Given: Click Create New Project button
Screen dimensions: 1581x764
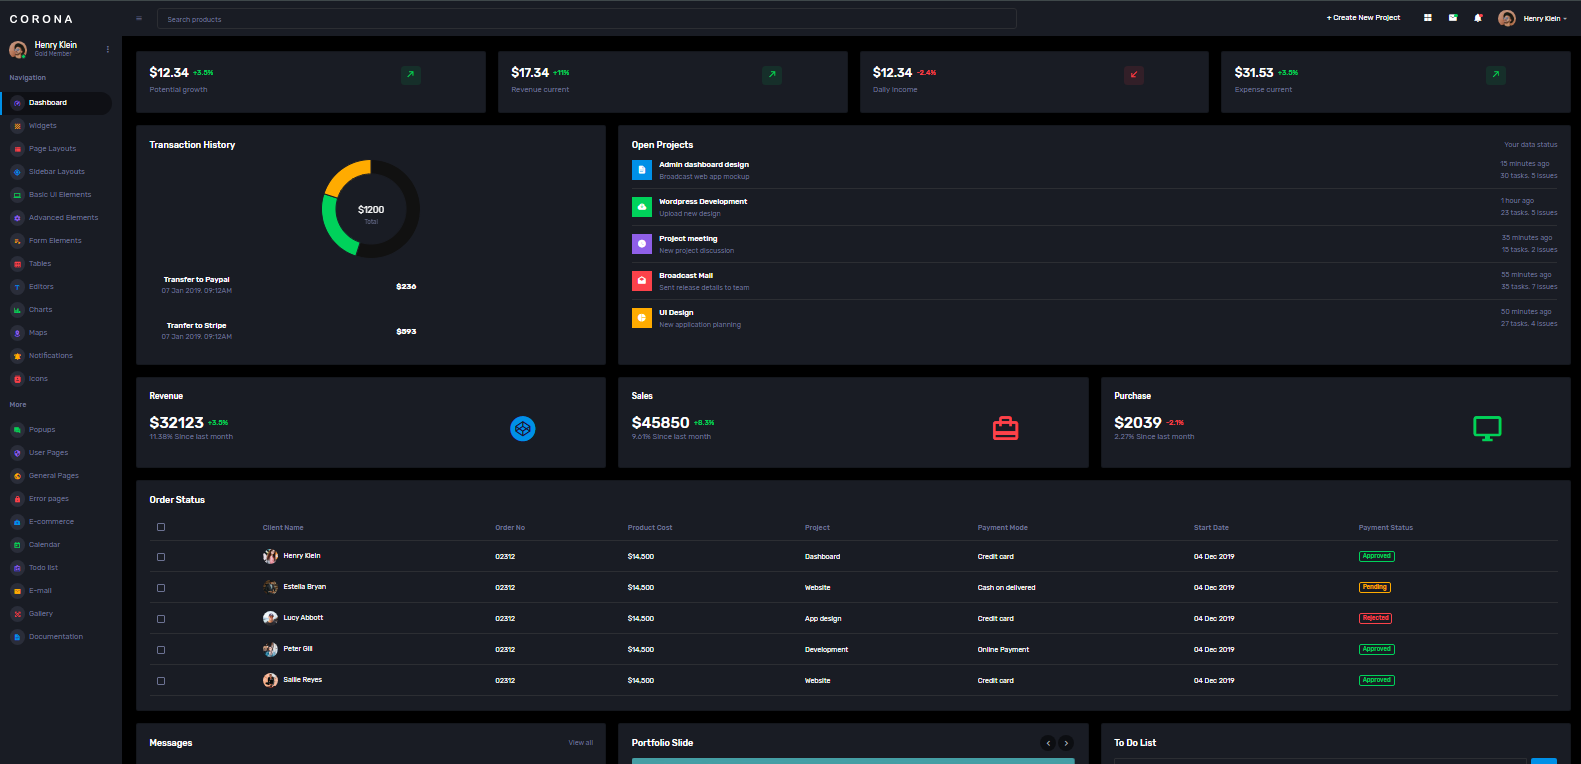Looking at the screenshot, I should pos(1363,18).
